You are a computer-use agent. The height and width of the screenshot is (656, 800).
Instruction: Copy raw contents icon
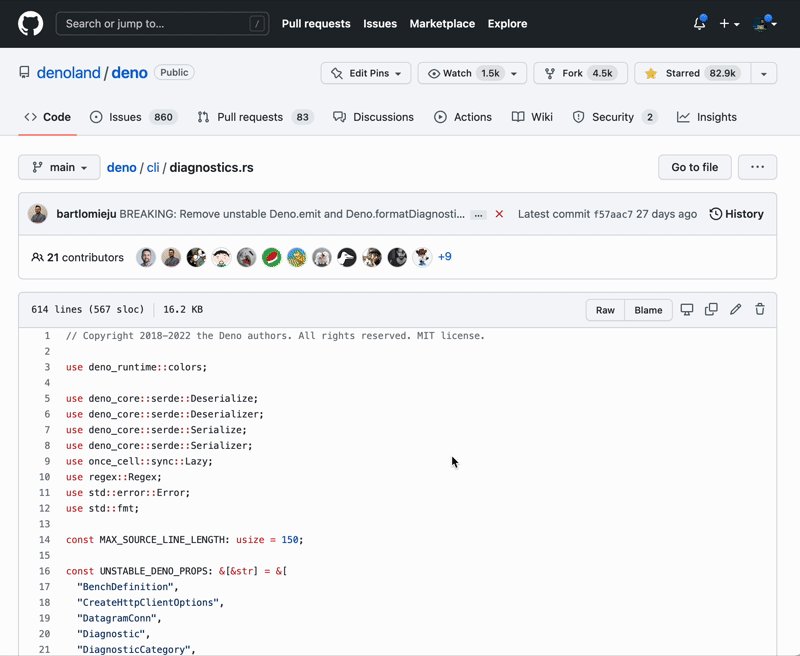[711, 309]
